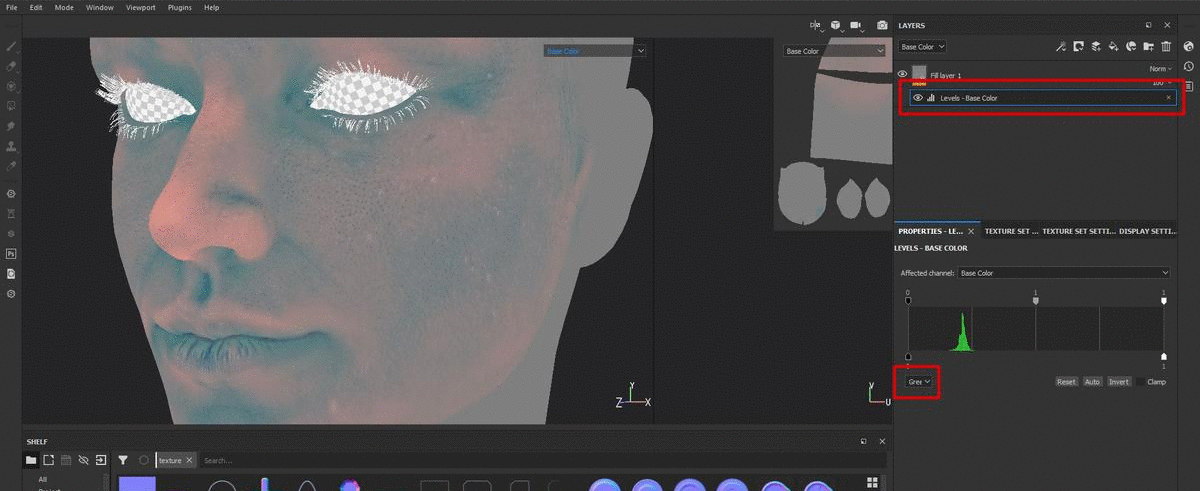Click the Levels histogram icon in layer stack
Image resolution: width=1200 pixels, height=491 pixels.
point(932,98)
